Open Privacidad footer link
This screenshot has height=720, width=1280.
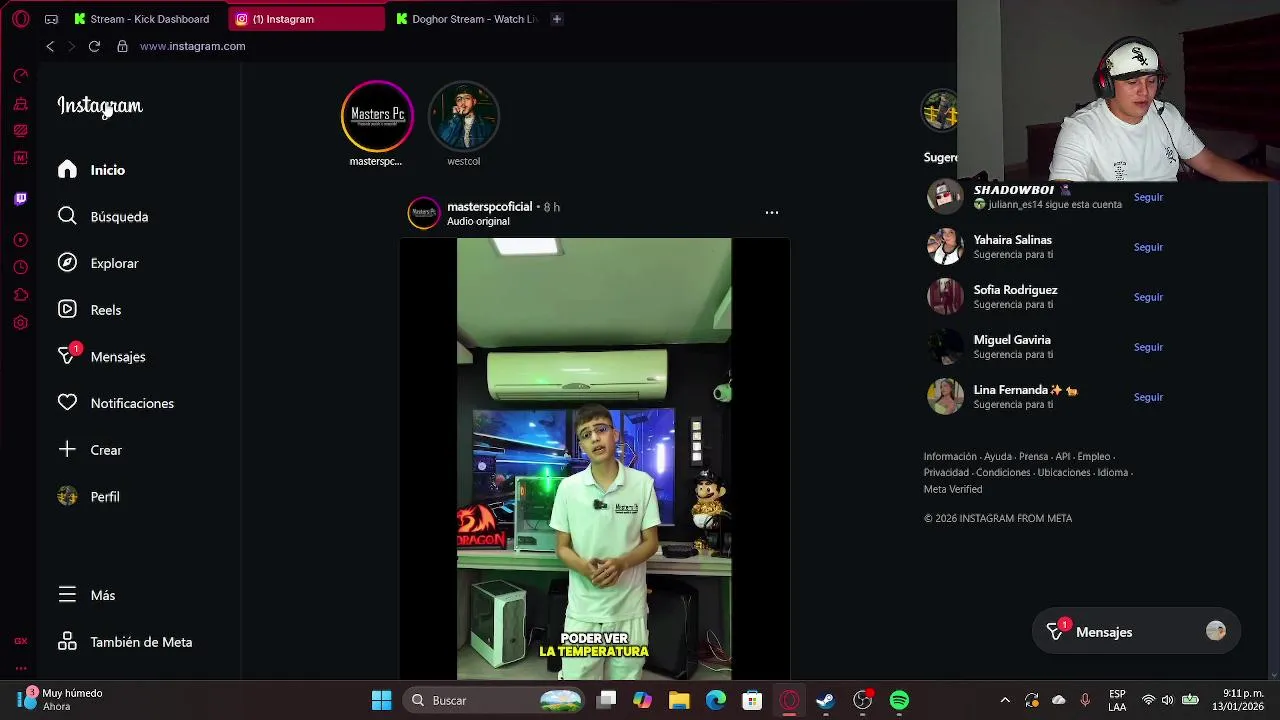click(x=946, y=473)
